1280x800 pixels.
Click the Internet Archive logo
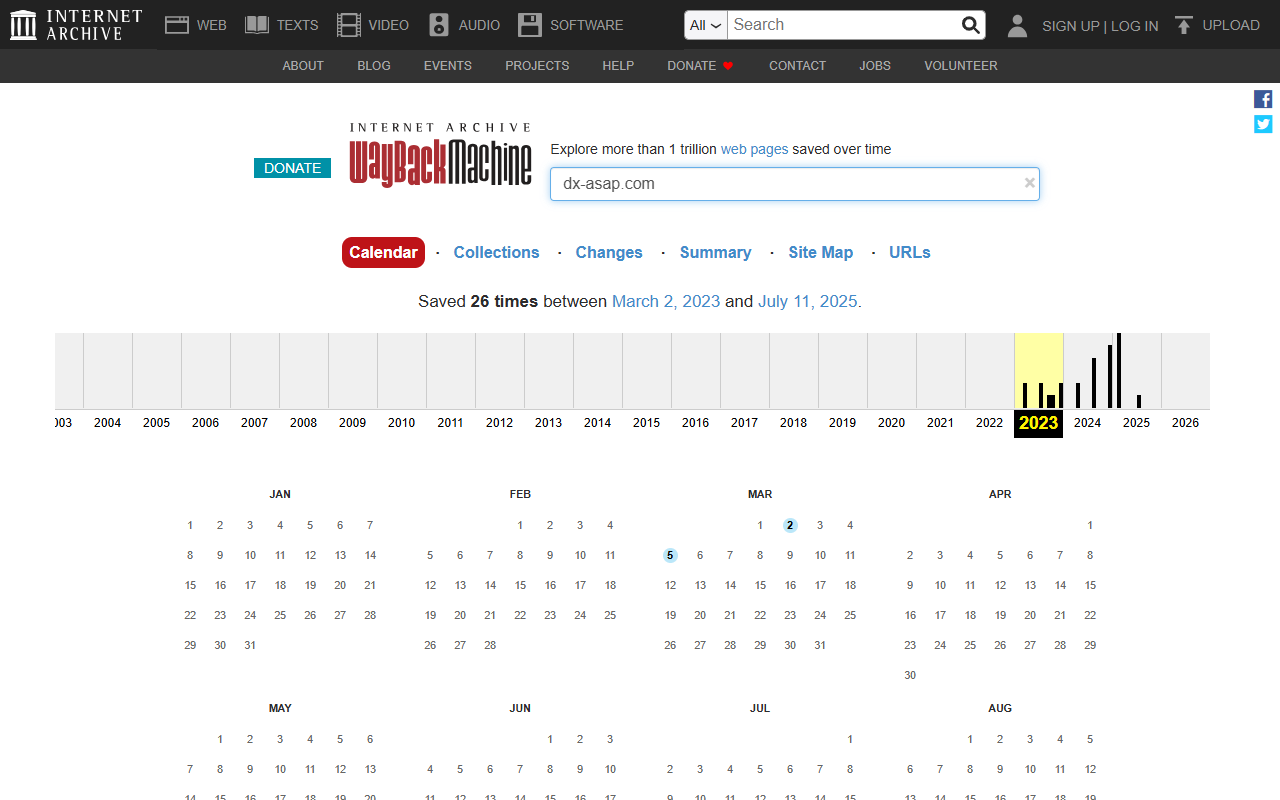[76, 25]
